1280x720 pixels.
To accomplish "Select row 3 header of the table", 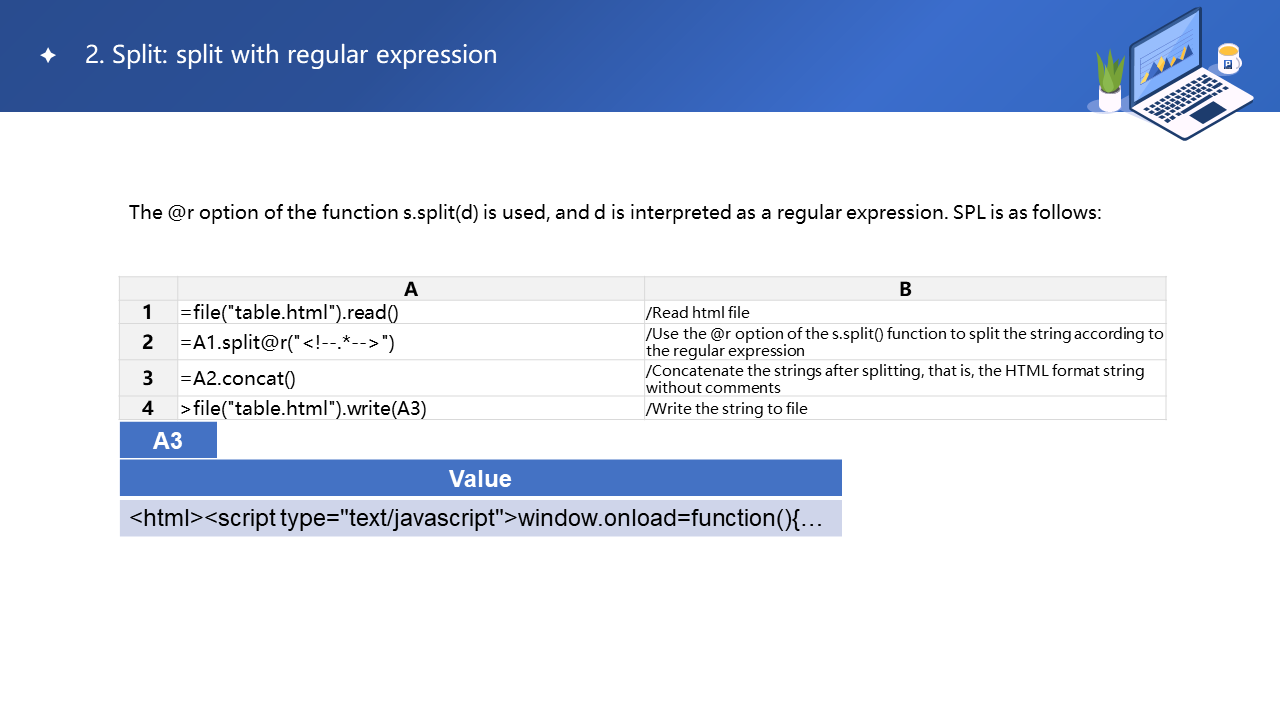I will 148,378.
